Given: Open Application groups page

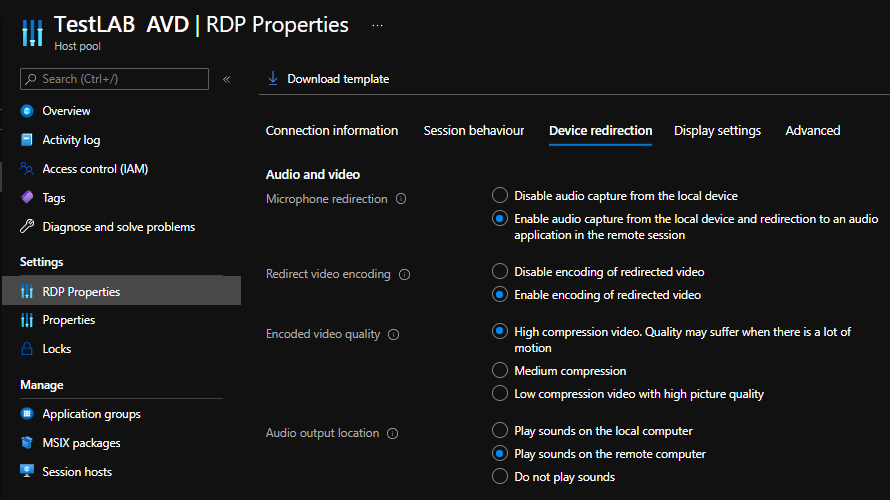Looking at the screenshot, I should pos(91,414).
